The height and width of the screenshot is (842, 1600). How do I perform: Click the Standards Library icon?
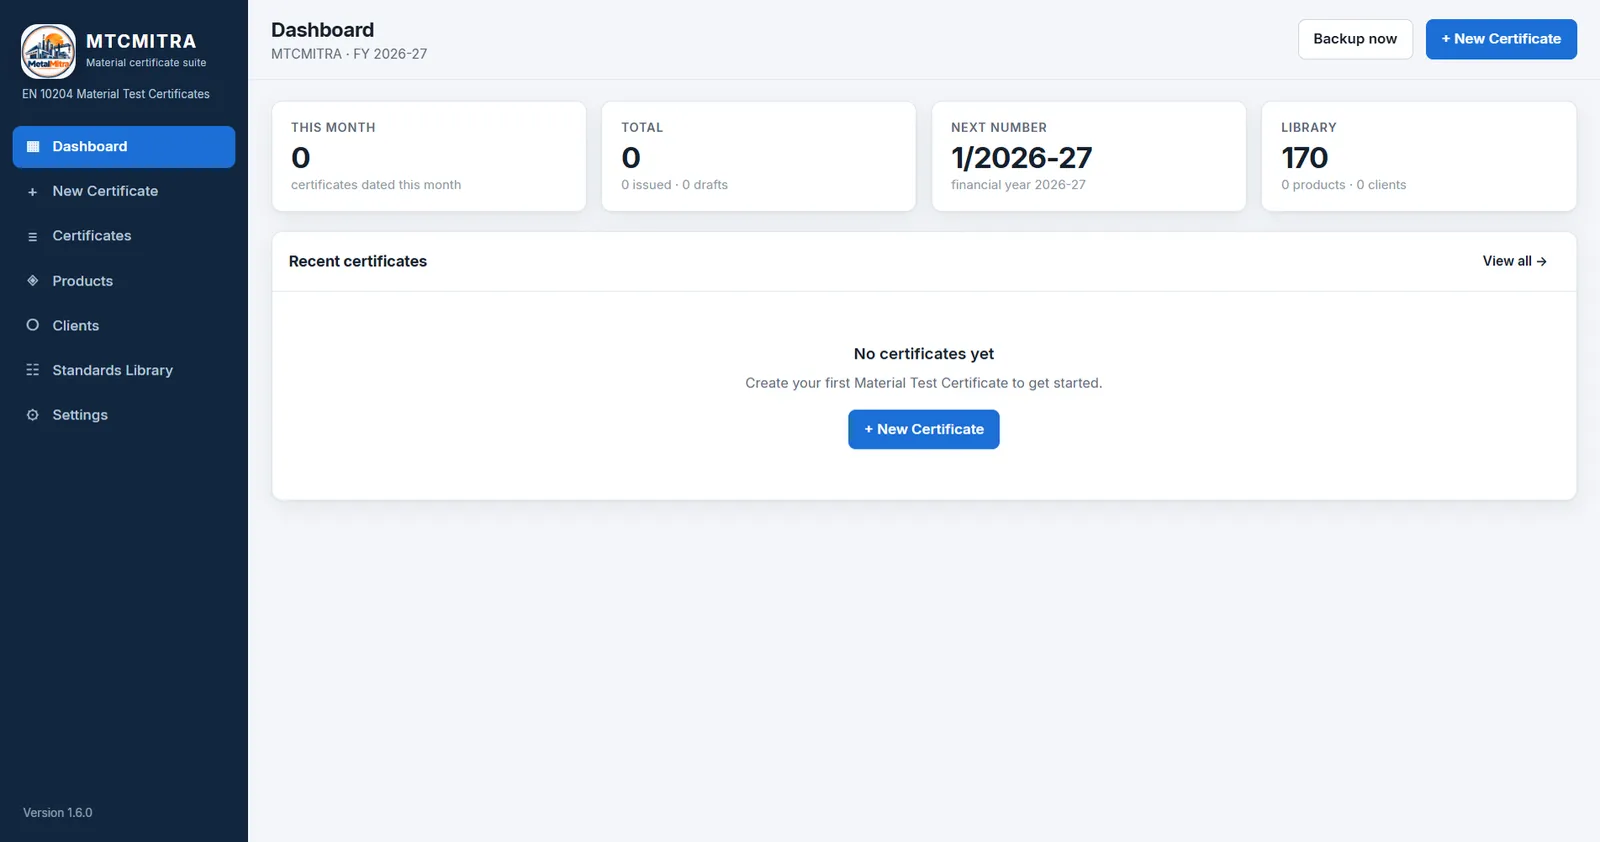[x=33, y=370]
